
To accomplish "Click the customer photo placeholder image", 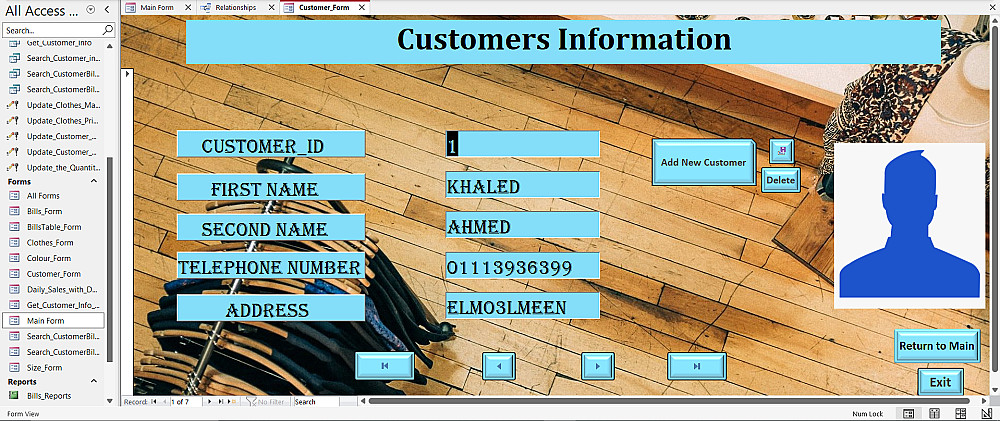I will (x=909, y=226).
